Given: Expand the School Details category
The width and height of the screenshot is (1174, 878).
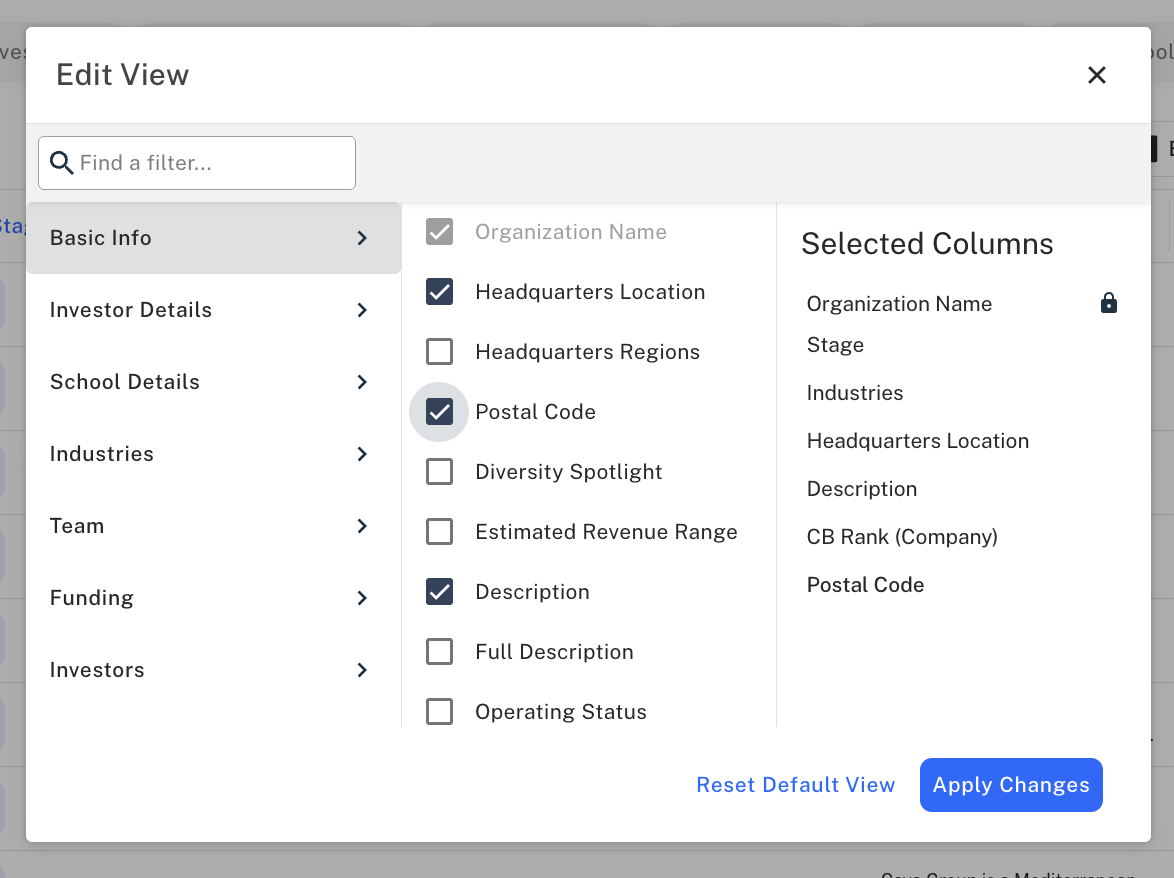Looking at the screenshot, I should pyautogui.click(x=213, y=382).
